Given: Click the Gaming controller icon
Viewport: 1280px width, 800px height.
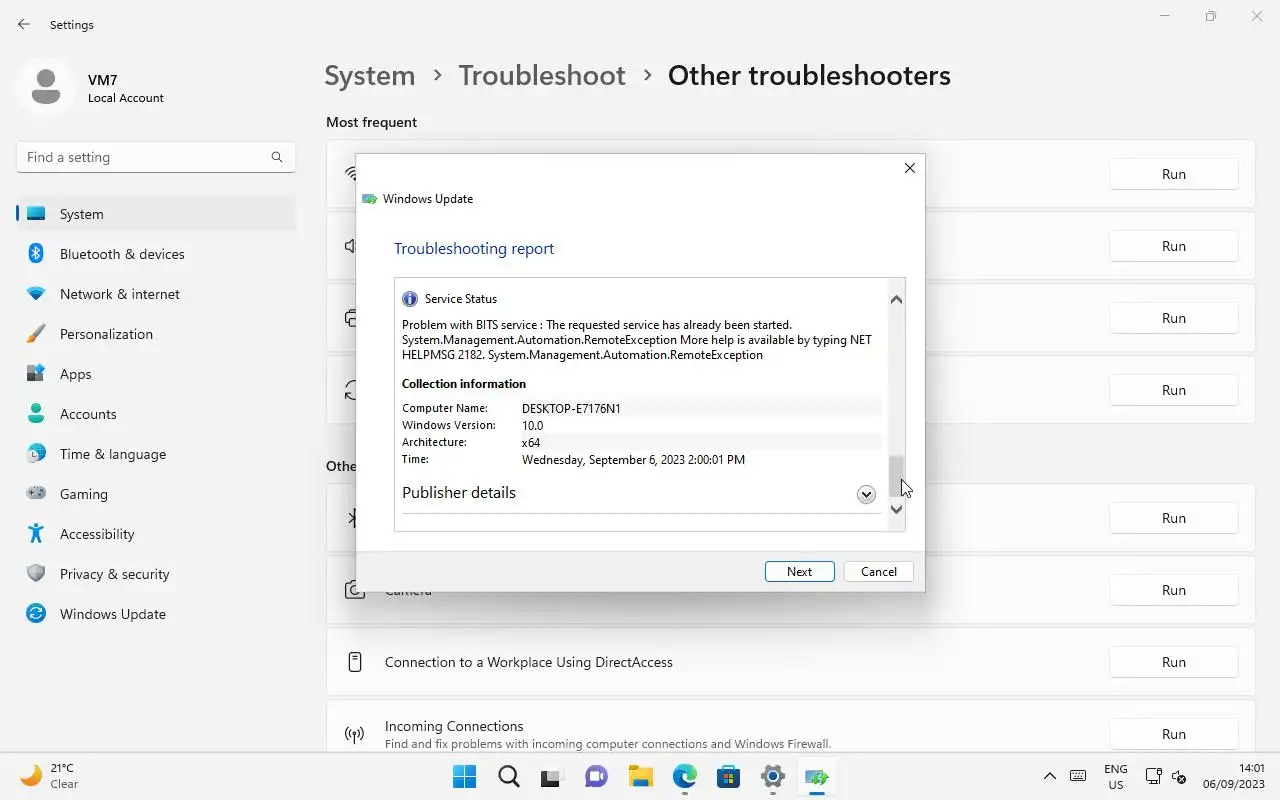Looking at the screenshot, I should tap(36, 493).
